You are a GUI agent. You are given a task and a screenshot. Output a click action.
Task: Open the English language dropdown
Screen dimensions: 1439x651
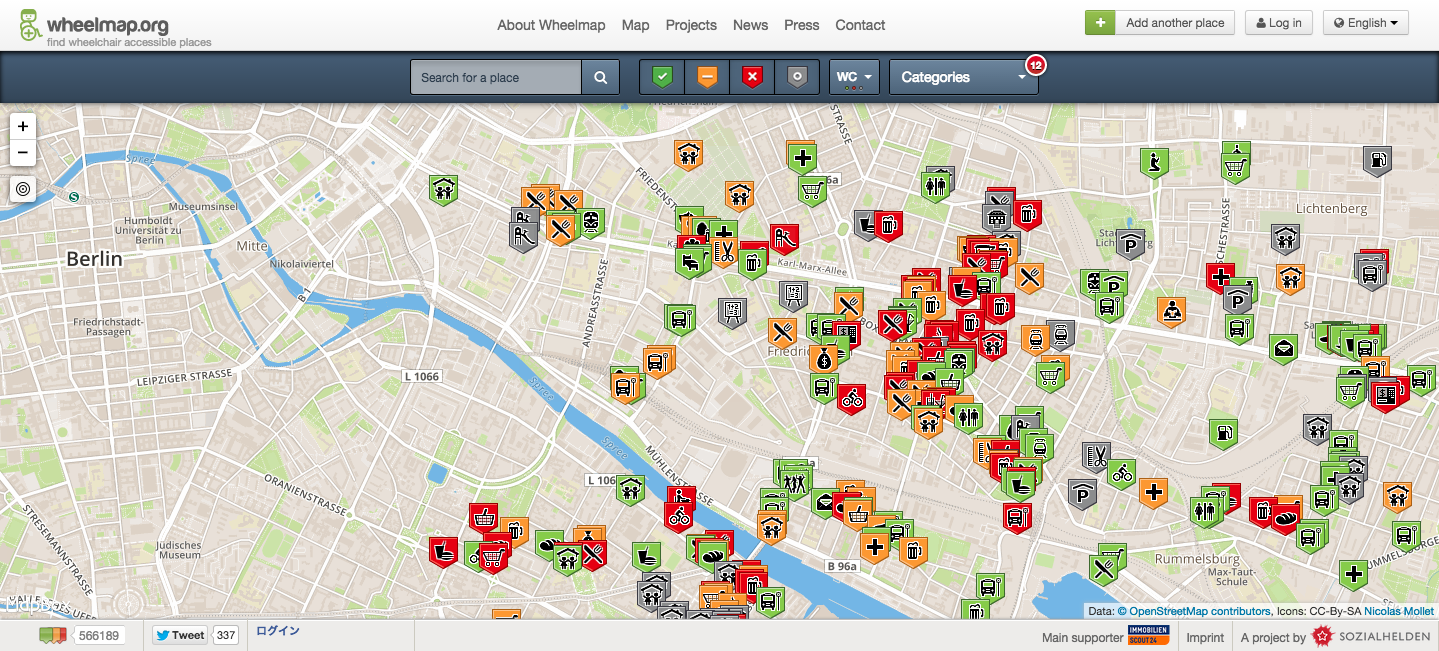pyautogui.click(x=1365, y=23)
